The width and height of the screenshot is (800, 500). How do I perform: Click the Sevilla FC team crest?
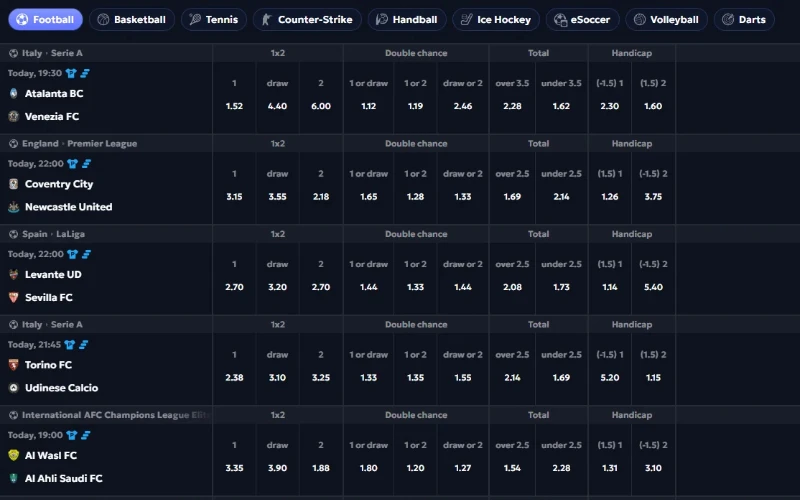(14, 297)
